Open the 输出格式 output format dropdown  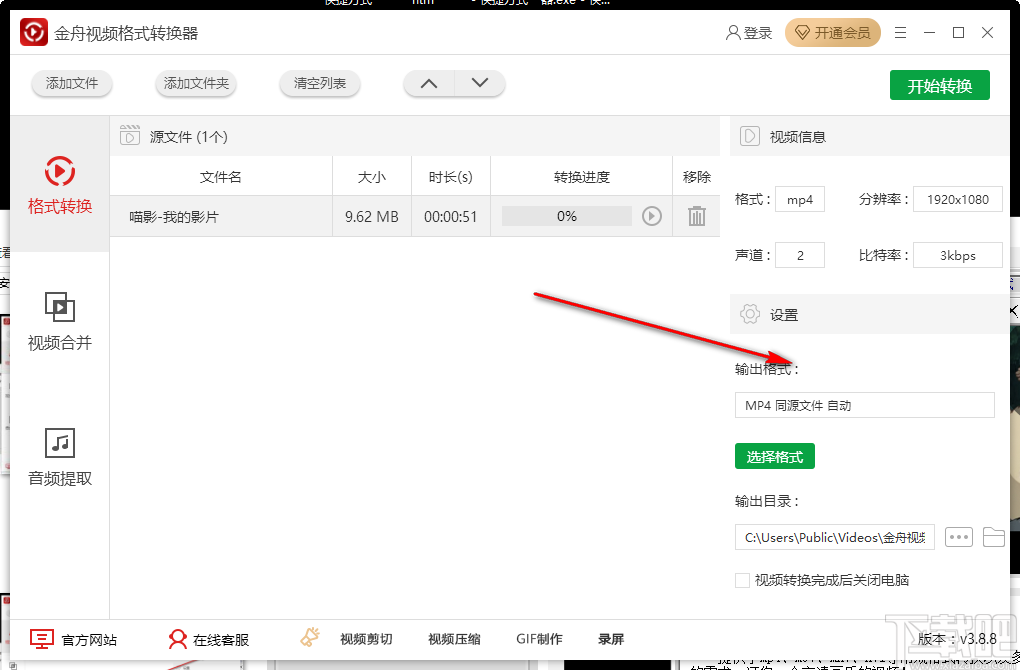pyautogui.click(x=864, y=405)
